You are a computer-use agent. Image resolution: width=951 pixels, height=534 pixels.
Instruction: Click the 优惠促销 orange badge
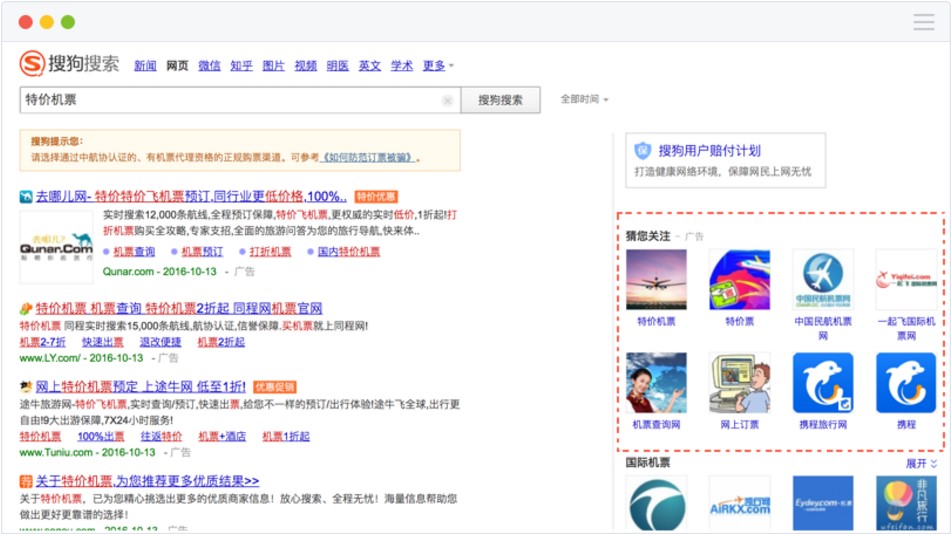275,387
